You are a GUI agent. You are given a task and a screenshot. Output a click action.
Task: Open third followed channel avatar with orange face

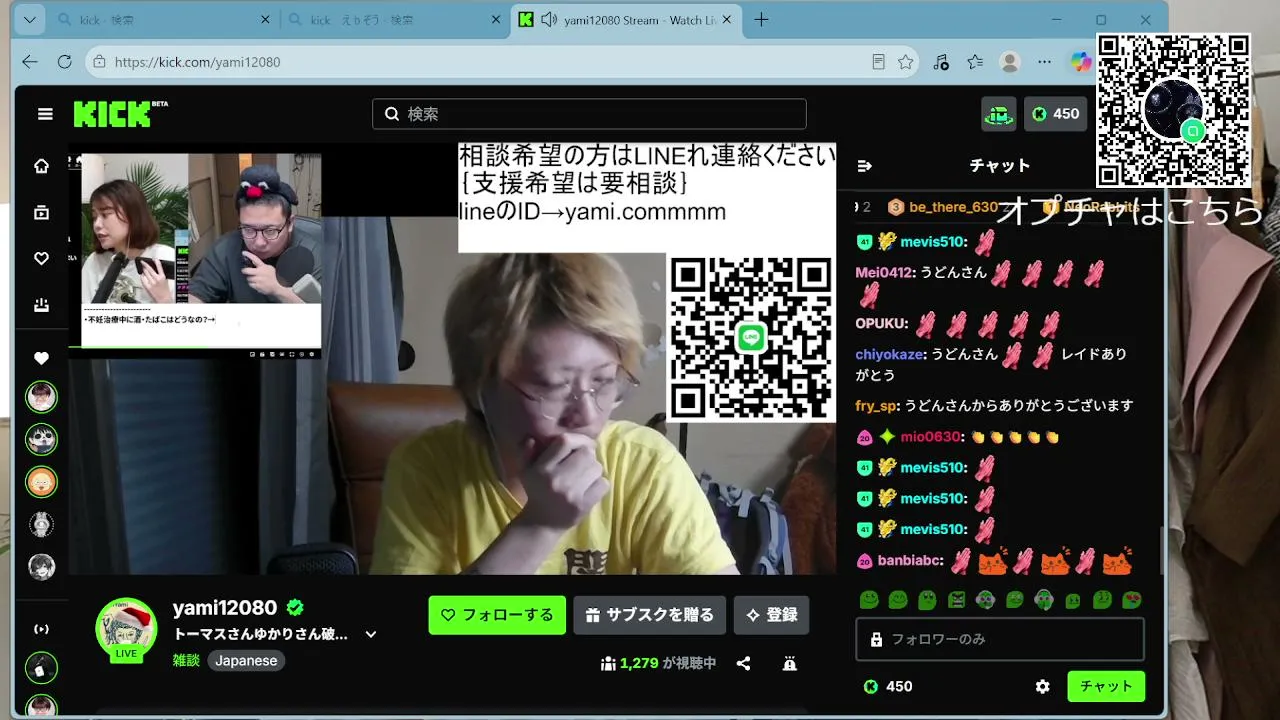point(41,482)
